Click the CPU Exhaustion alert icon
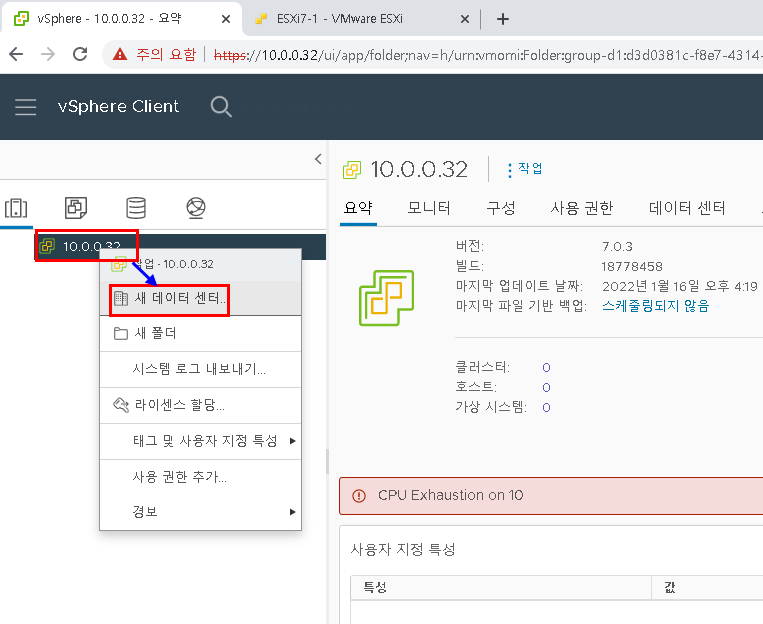763x624 pixels. point(359,496)
